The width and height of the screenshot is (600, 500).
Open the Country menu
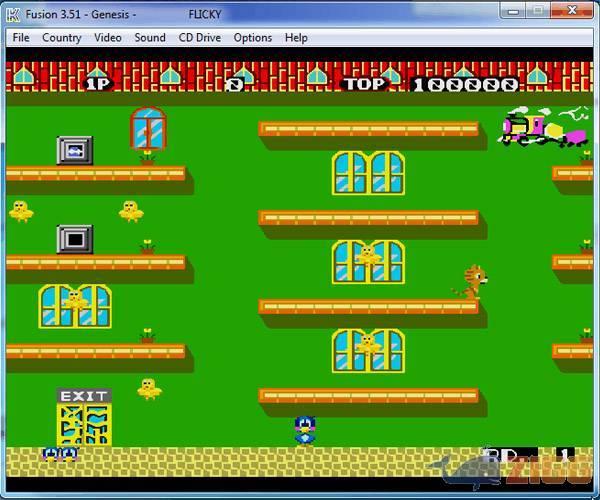[61, 38]
